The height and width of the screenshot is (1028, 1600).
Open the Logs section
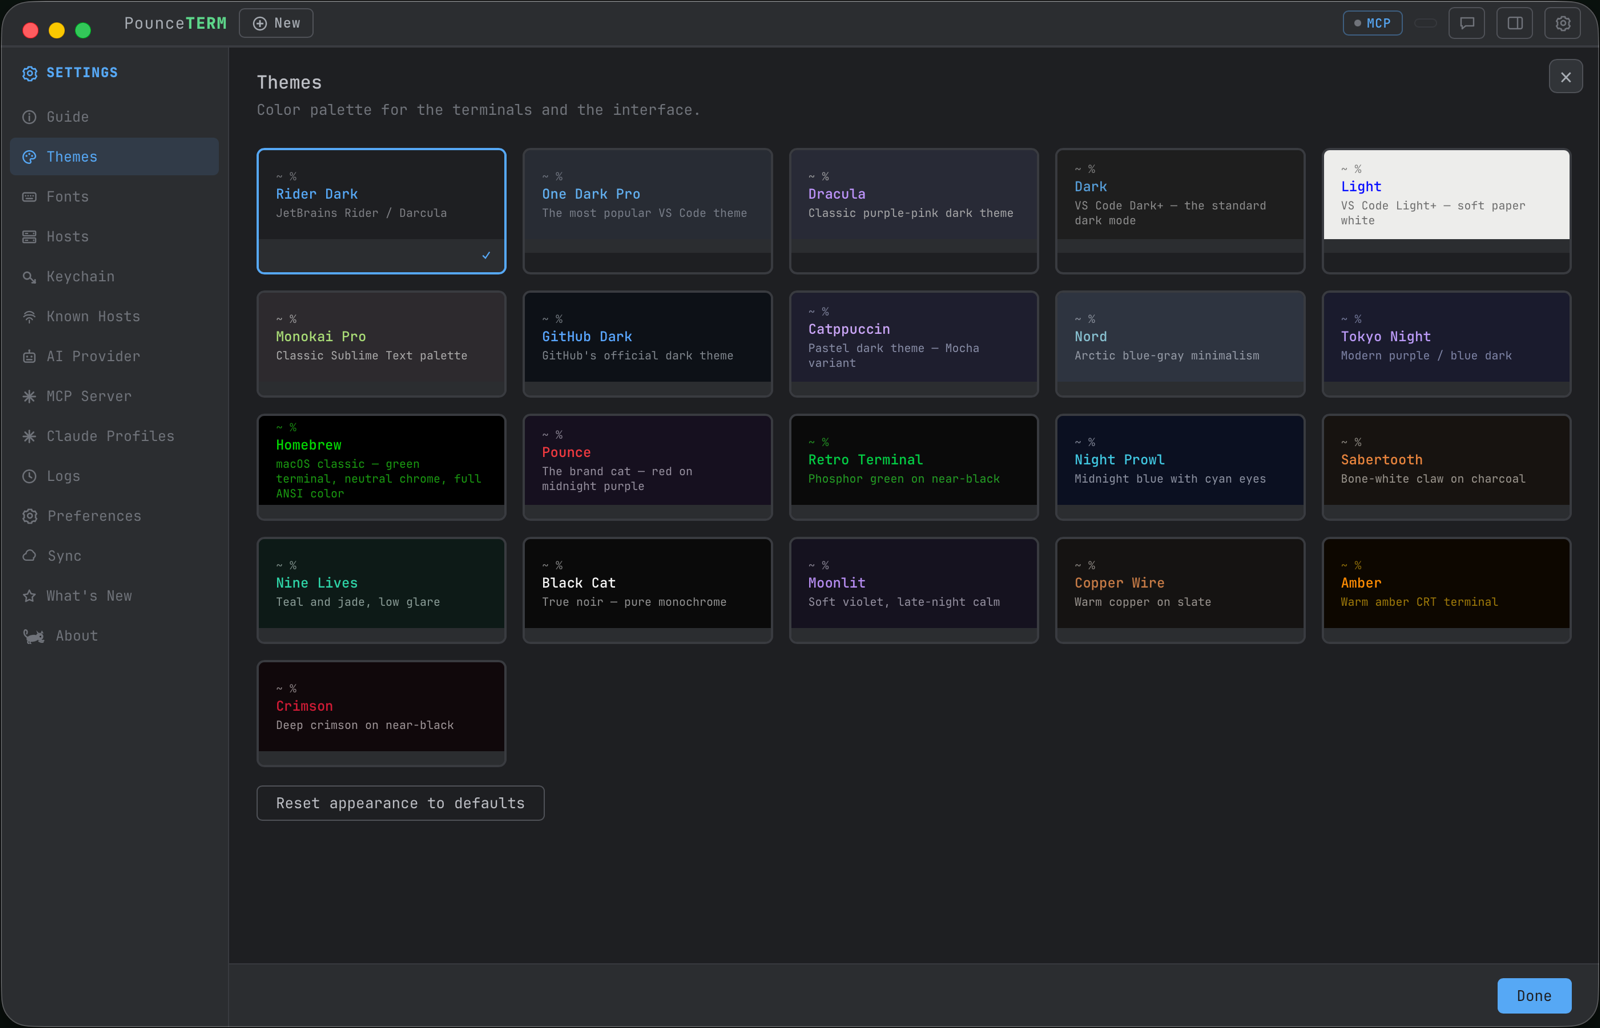point(115,477)
